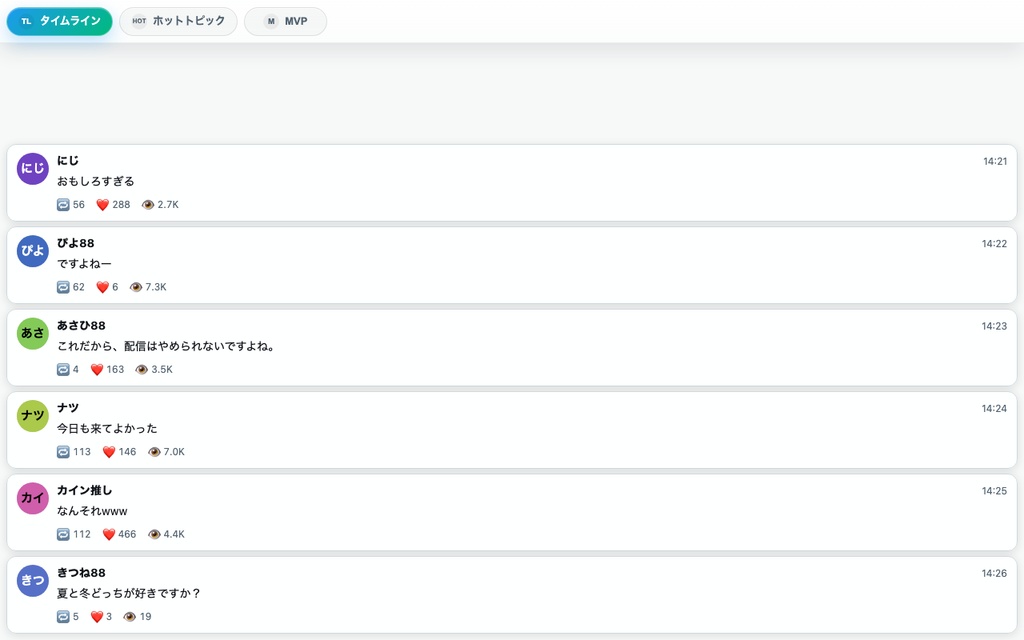Views eye icon on にじ's post
This screenshot has height=640, width=1024.
coord(148,204)
